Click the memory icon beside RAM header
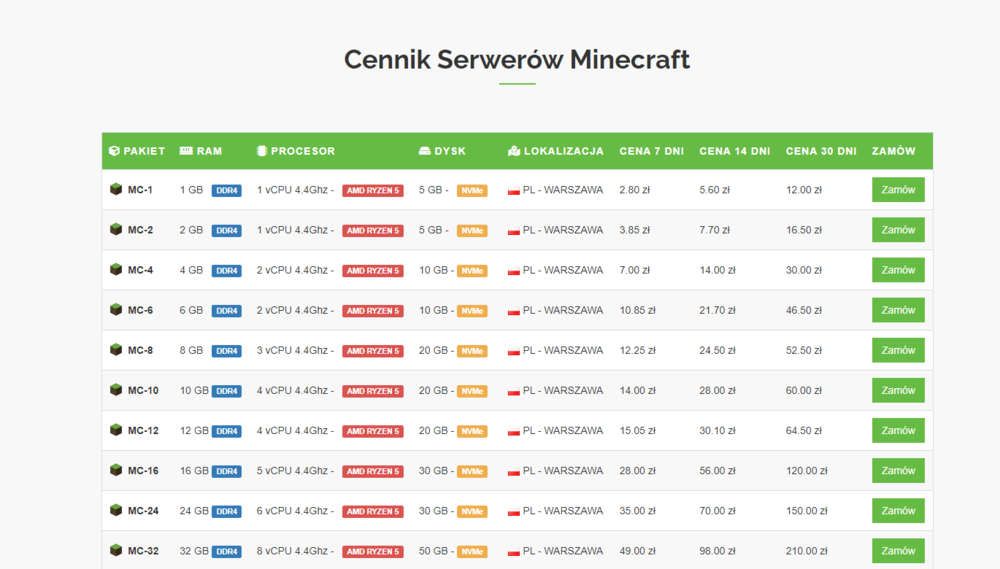This screenshot has height=569, width=1000. [x=186, y=151]
